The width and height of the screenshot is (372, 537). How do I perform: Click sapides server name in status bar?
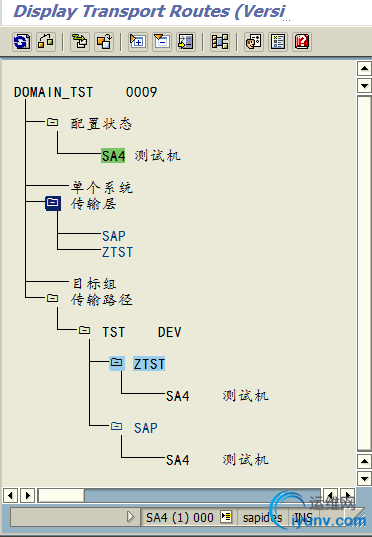[x=262, y=517]
